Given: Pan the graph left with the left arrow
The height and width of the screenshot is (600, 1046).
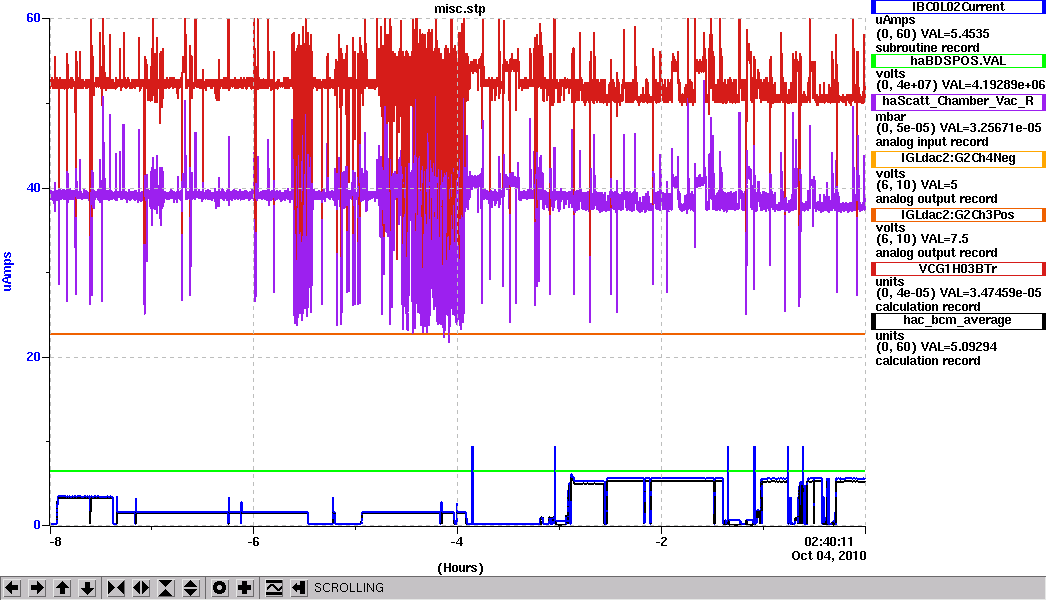Looking at the screenshot, I should [12, 588].
